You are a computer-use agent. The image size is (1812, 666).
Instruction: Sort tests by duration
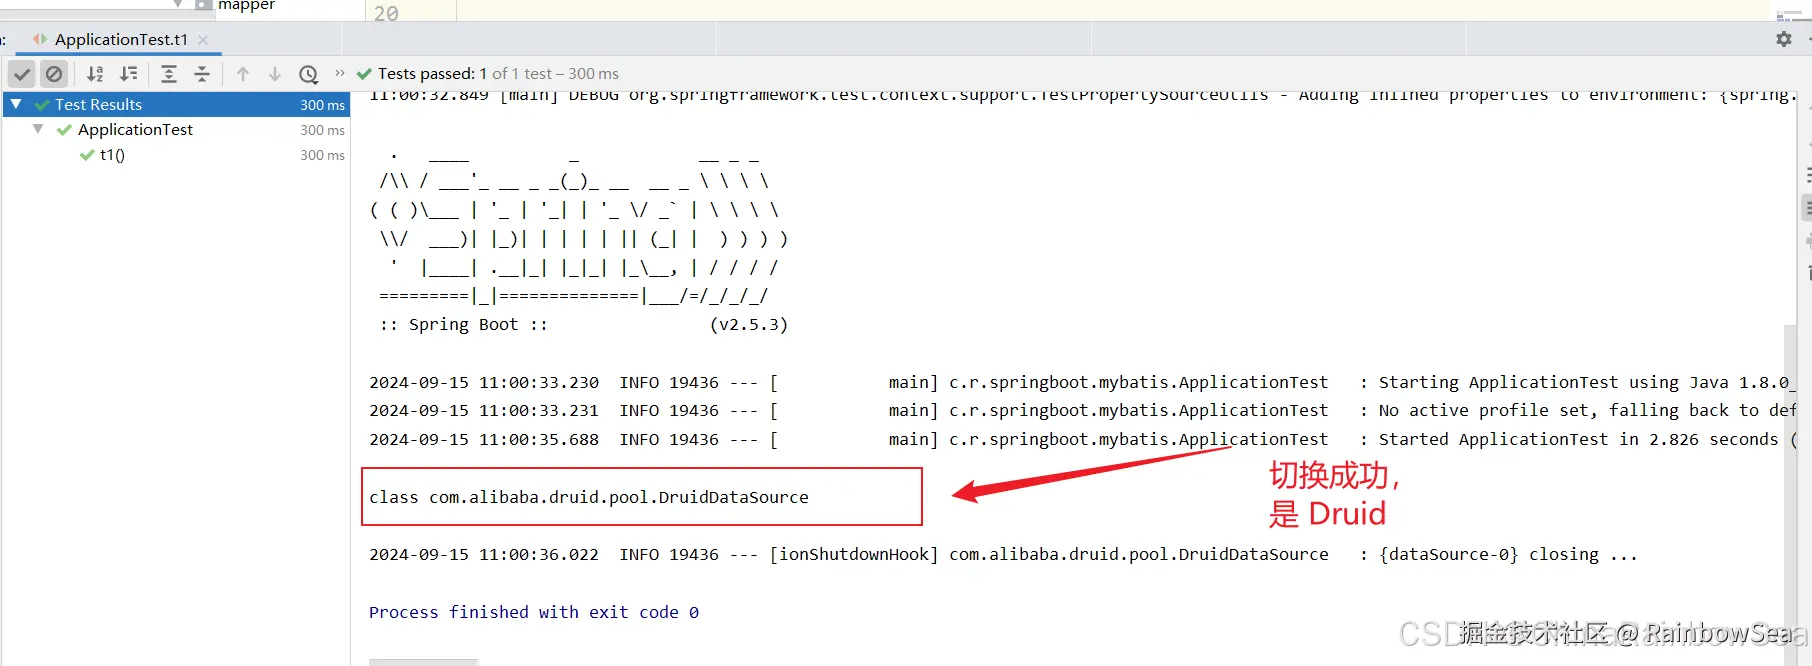[129, 74]
